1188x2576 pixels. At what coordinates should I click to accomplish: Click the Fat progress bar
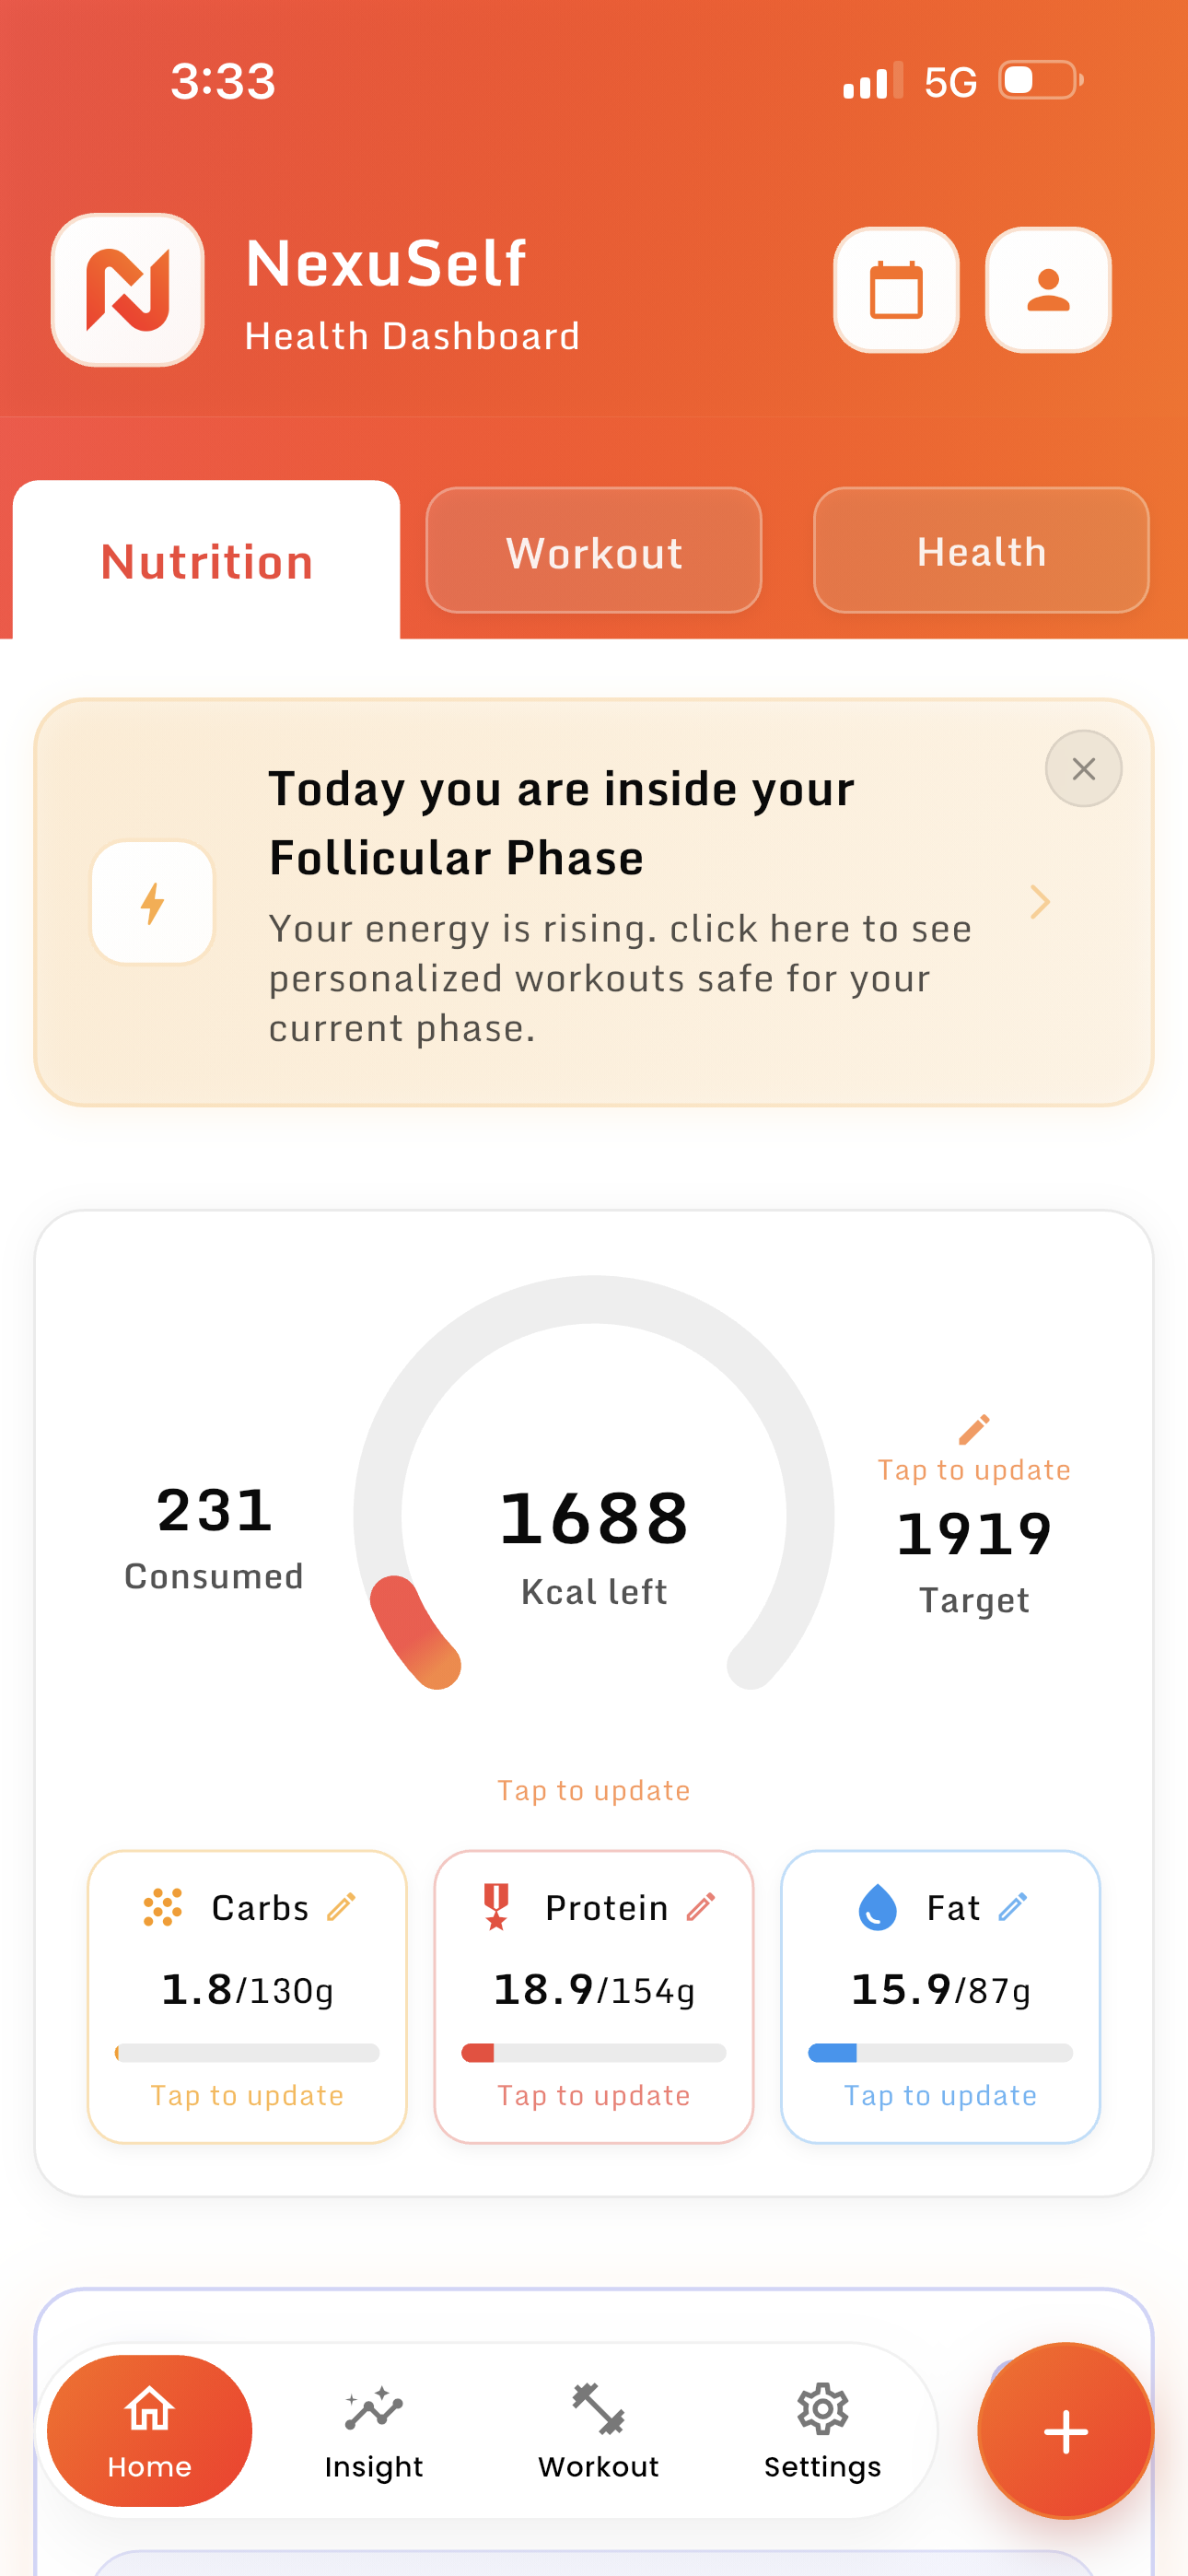click(940, 2053)
